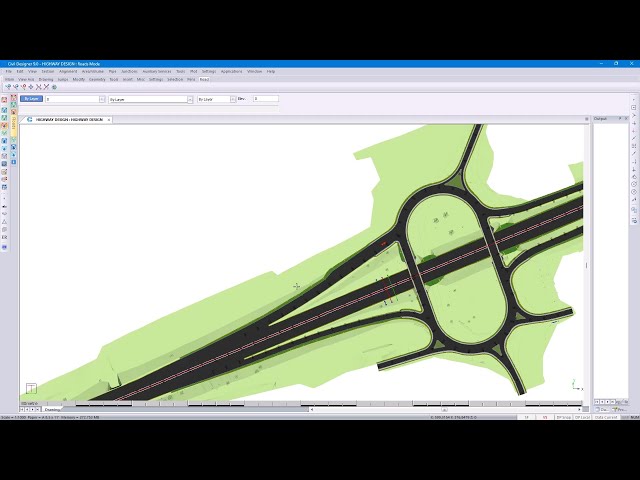The width and height of the screenshot is (640, 480).
Task: Click the Elev input field
Action: pyautogui.click(x=266, y=99)
